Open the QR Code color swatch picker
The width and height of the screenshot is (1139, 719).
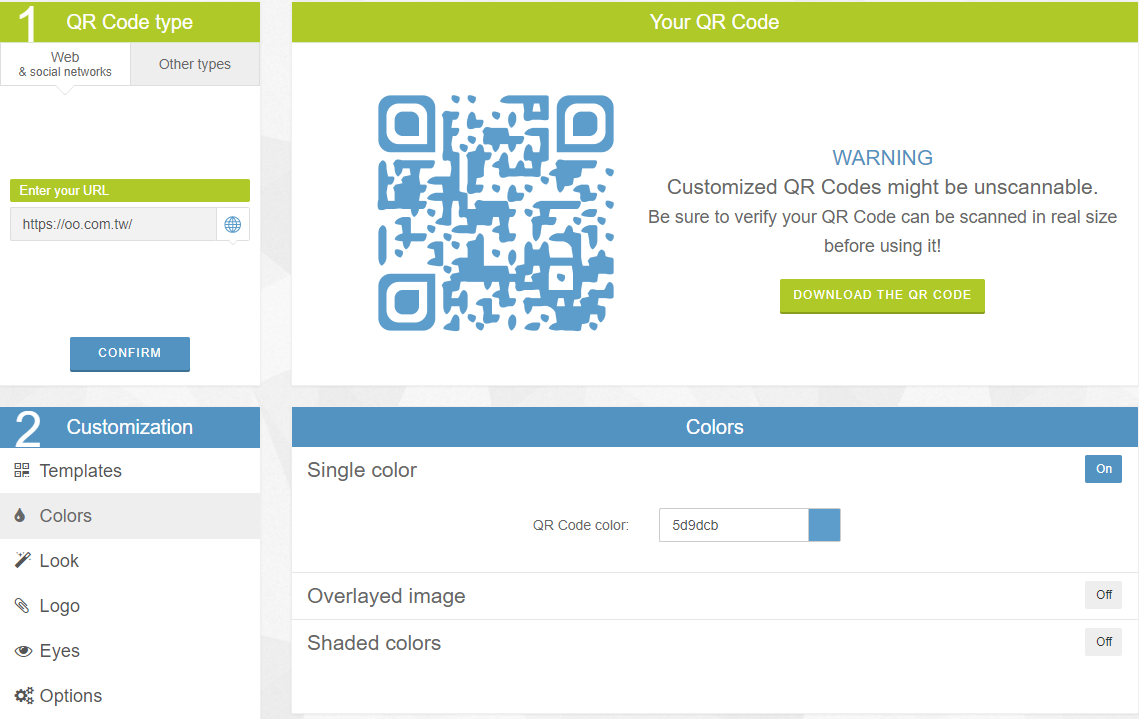click(x=824, y=525)
